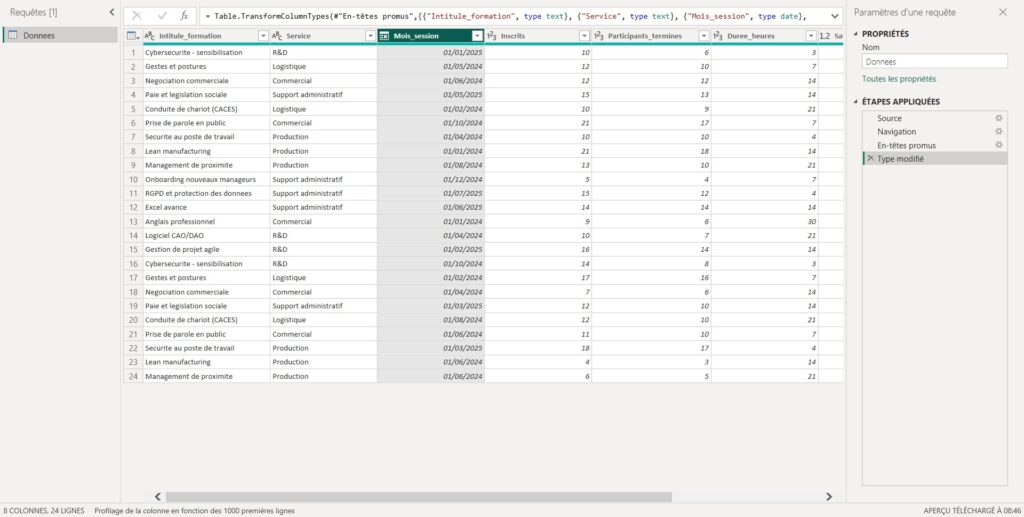
Task: Select cell 'Cybersecurite - sensibilisation' in row 1
Action: coord(206,52)
